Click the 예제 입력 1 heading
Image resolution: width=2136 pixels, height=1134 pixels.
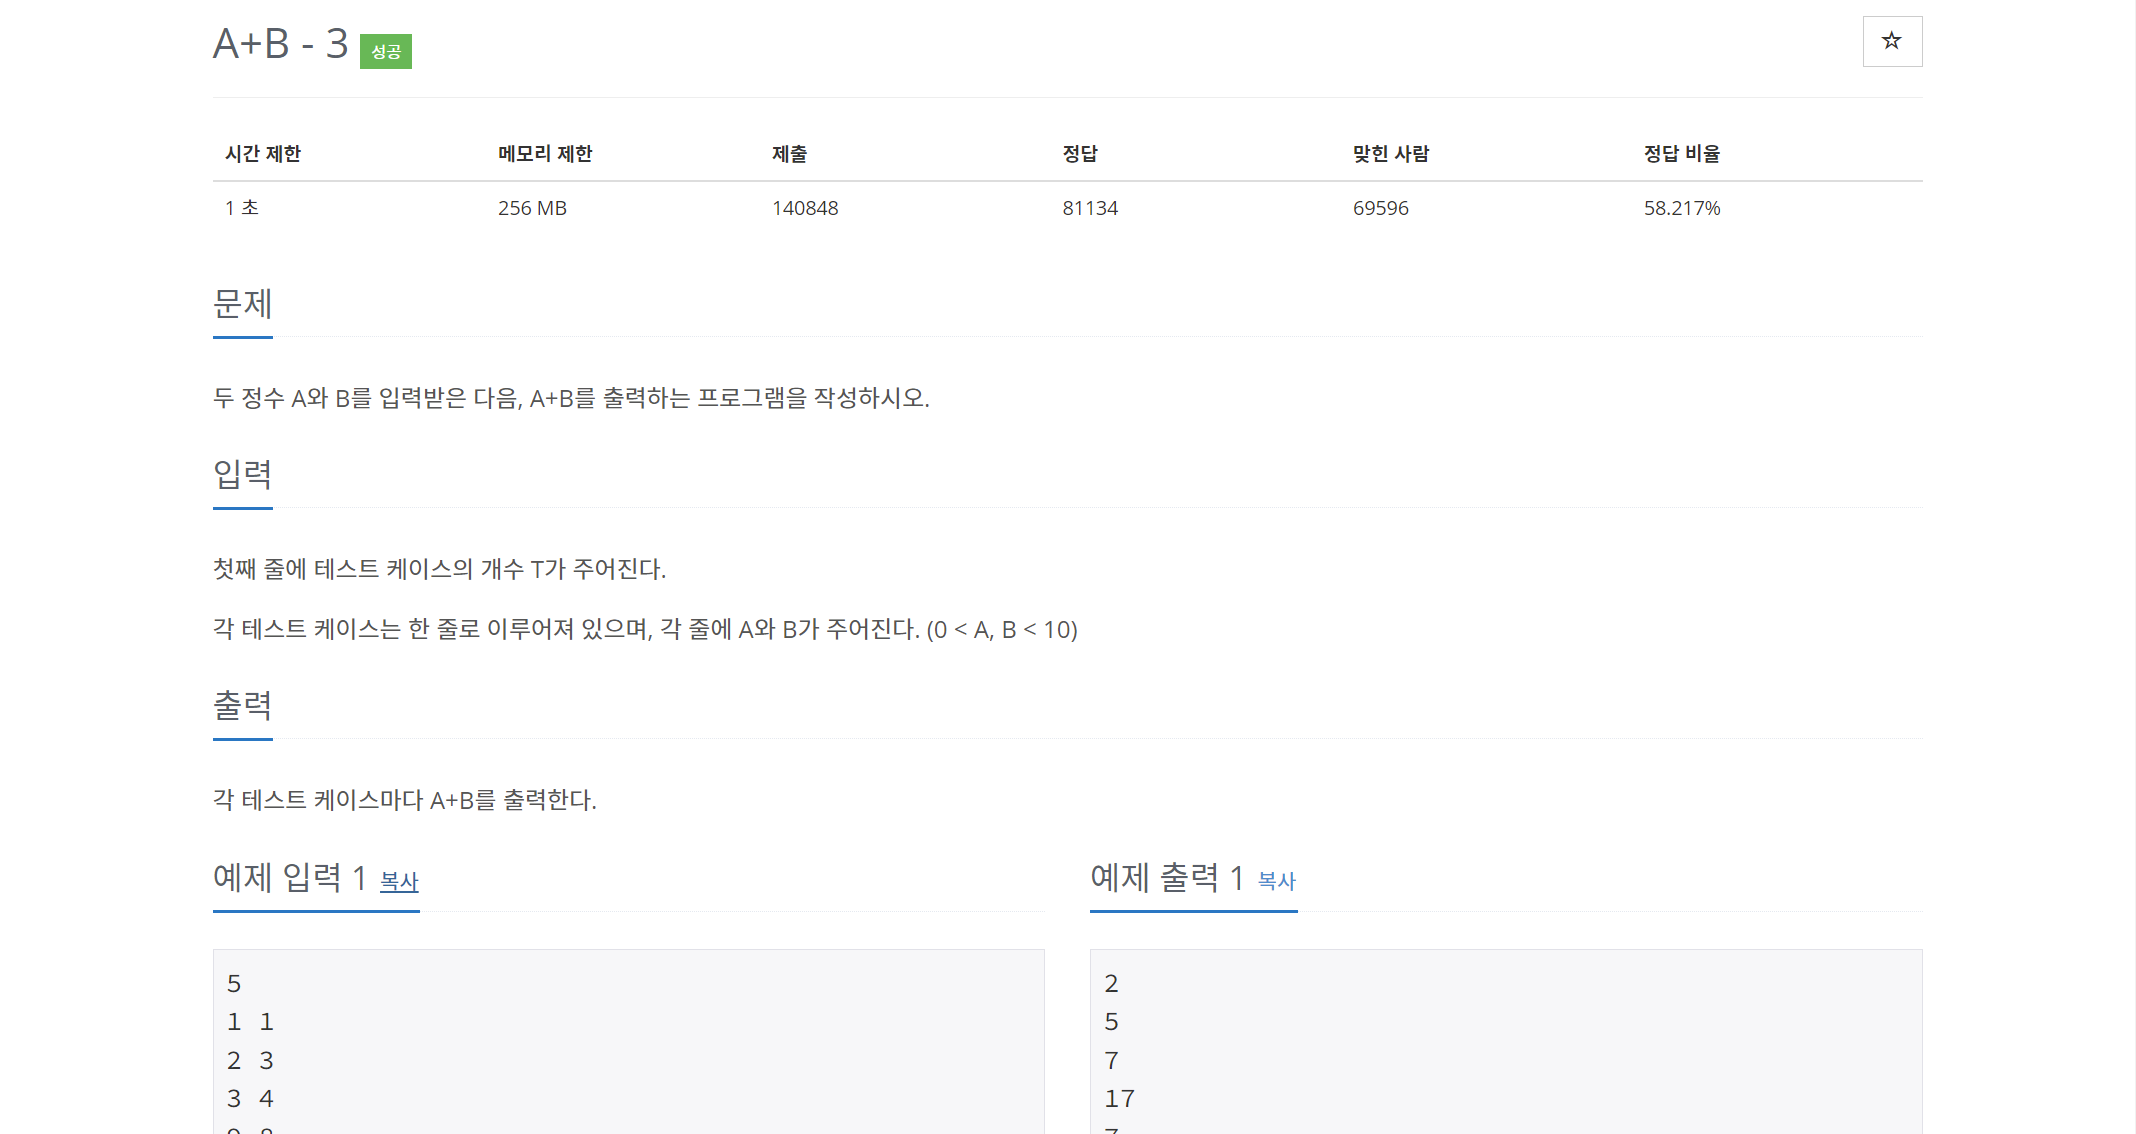pyautogui.click(x=289, y=878)
